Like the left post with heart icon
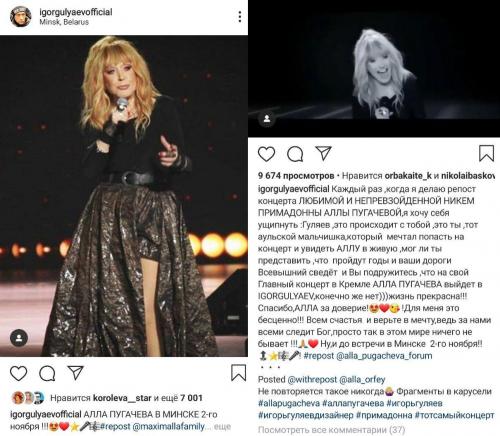 [x=18, y=373]
